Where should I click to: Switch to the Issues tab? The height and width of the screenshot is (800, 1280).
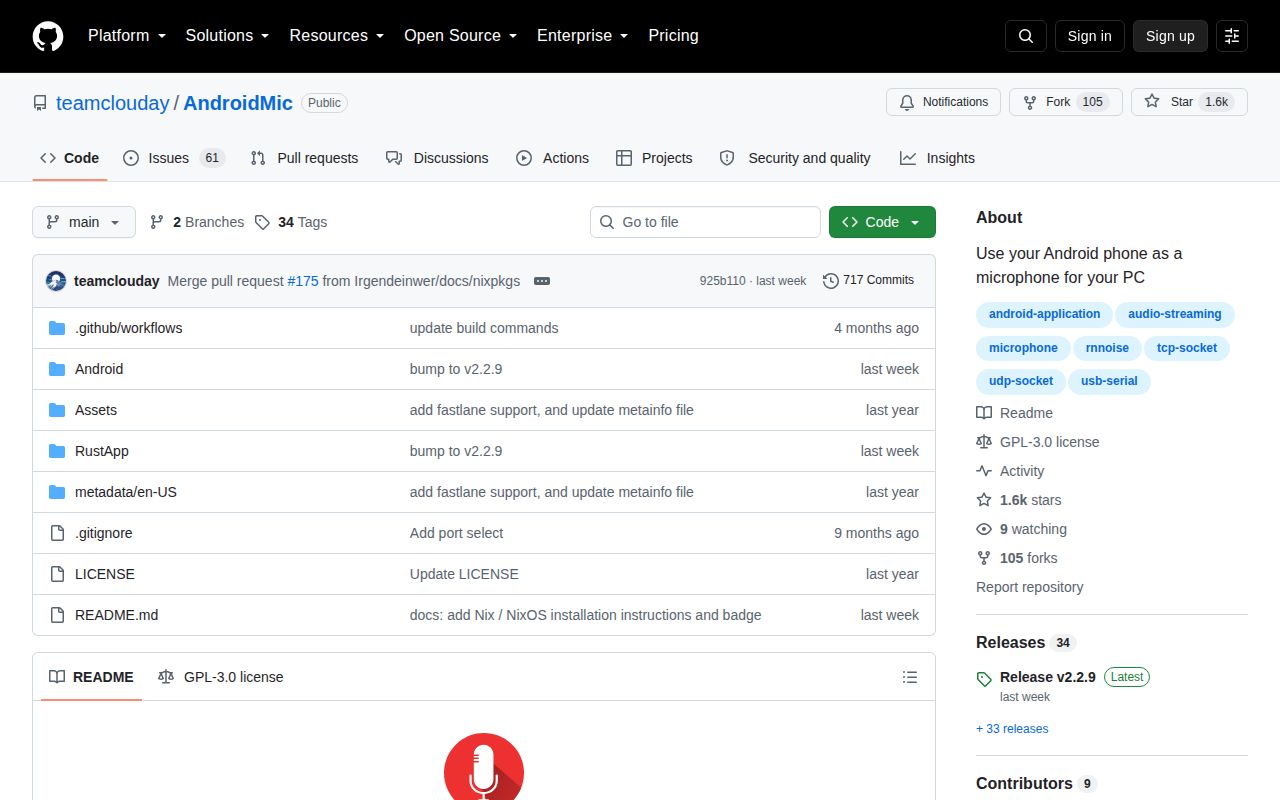coord(174,158)
